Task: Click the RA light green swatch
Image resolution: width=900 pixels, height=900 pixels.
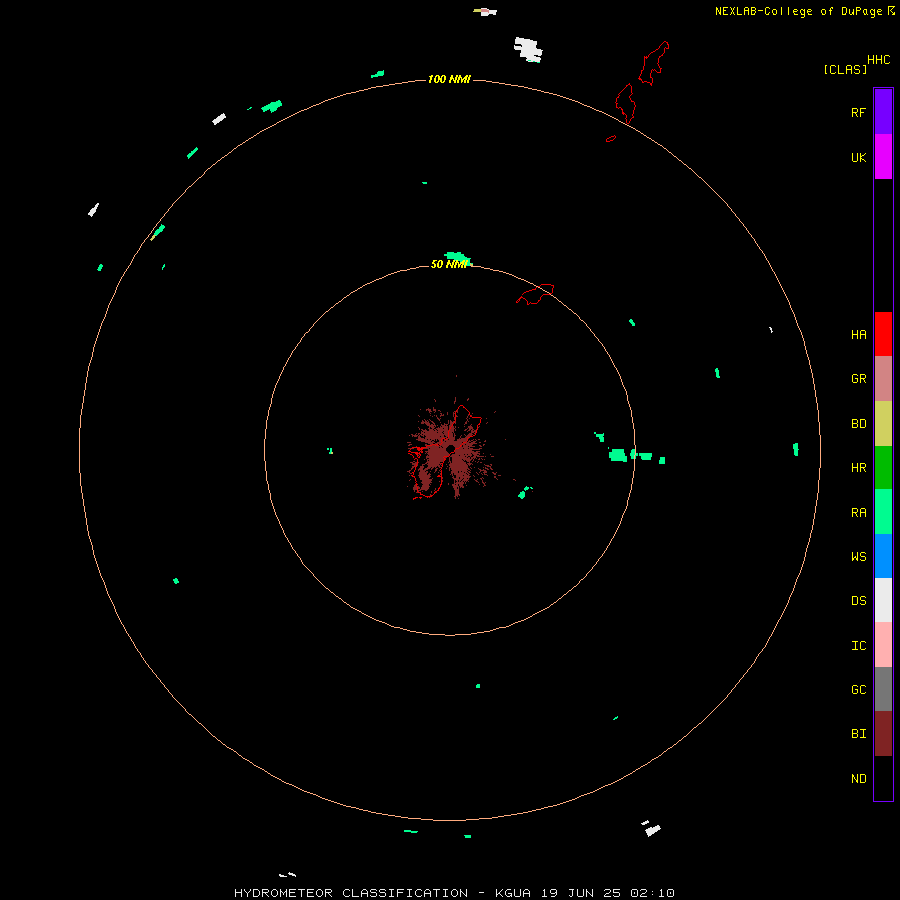Action: point(883,512)
